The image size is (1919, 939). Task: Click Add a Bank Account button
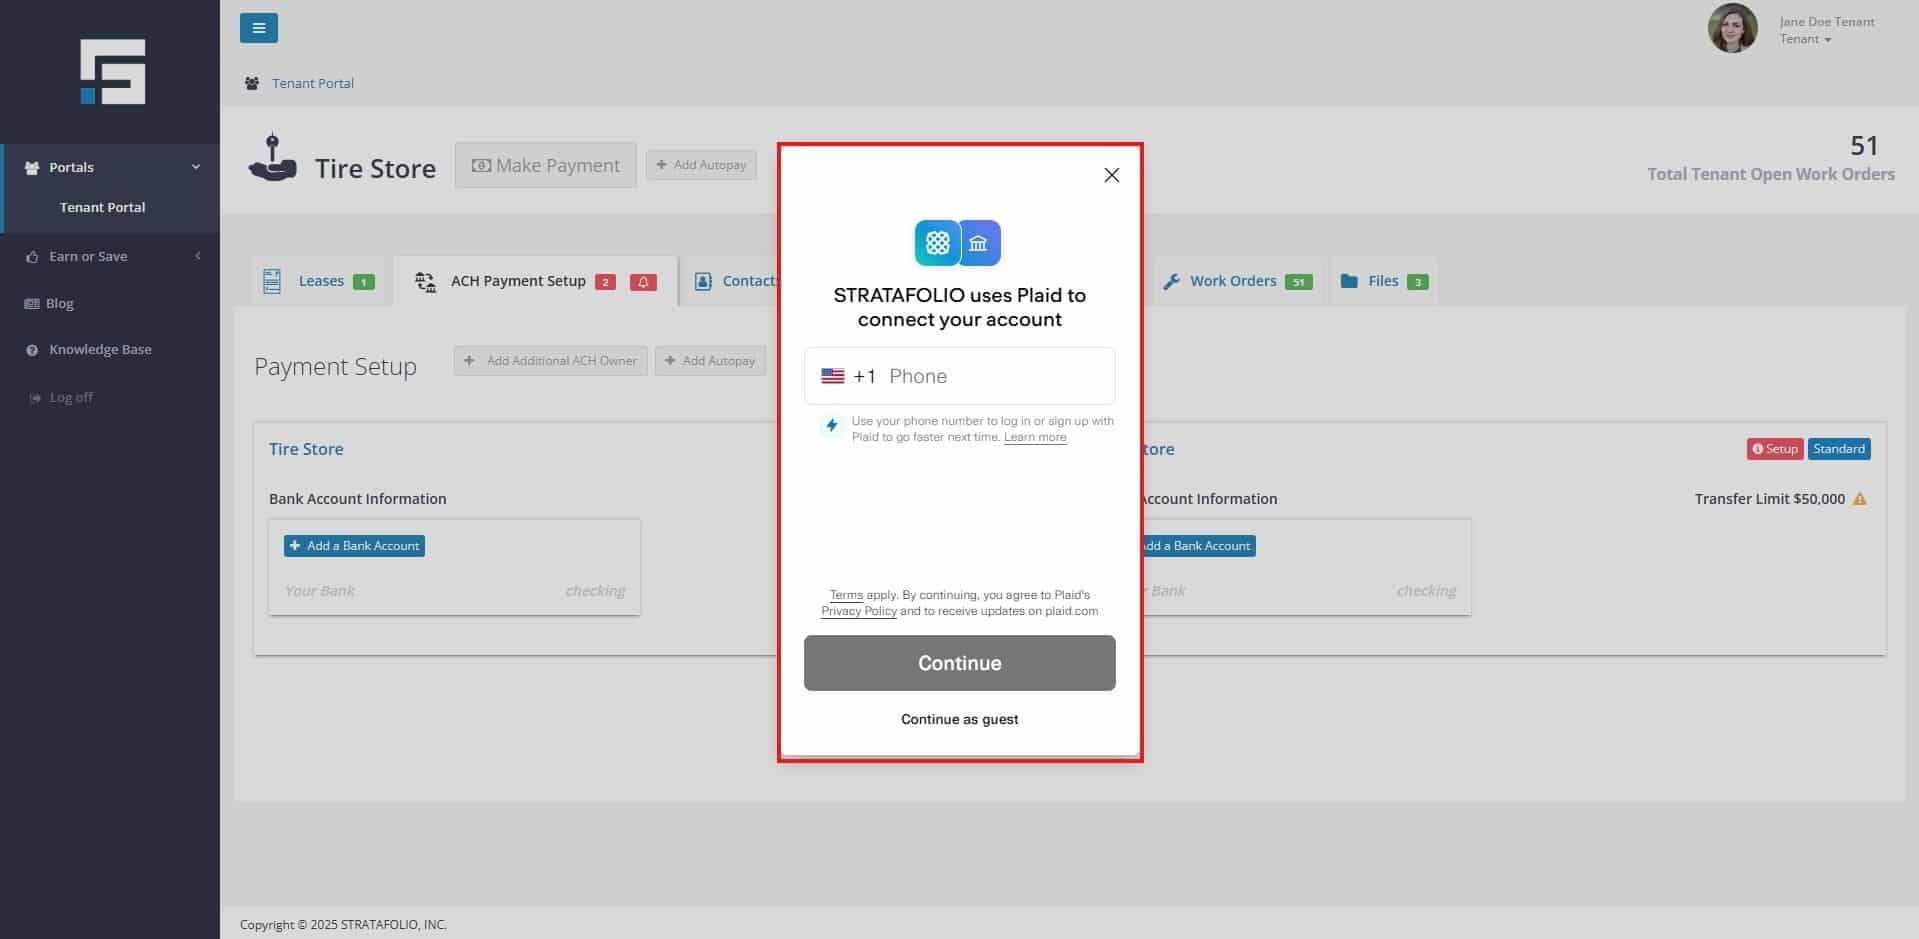click(354, 546)
